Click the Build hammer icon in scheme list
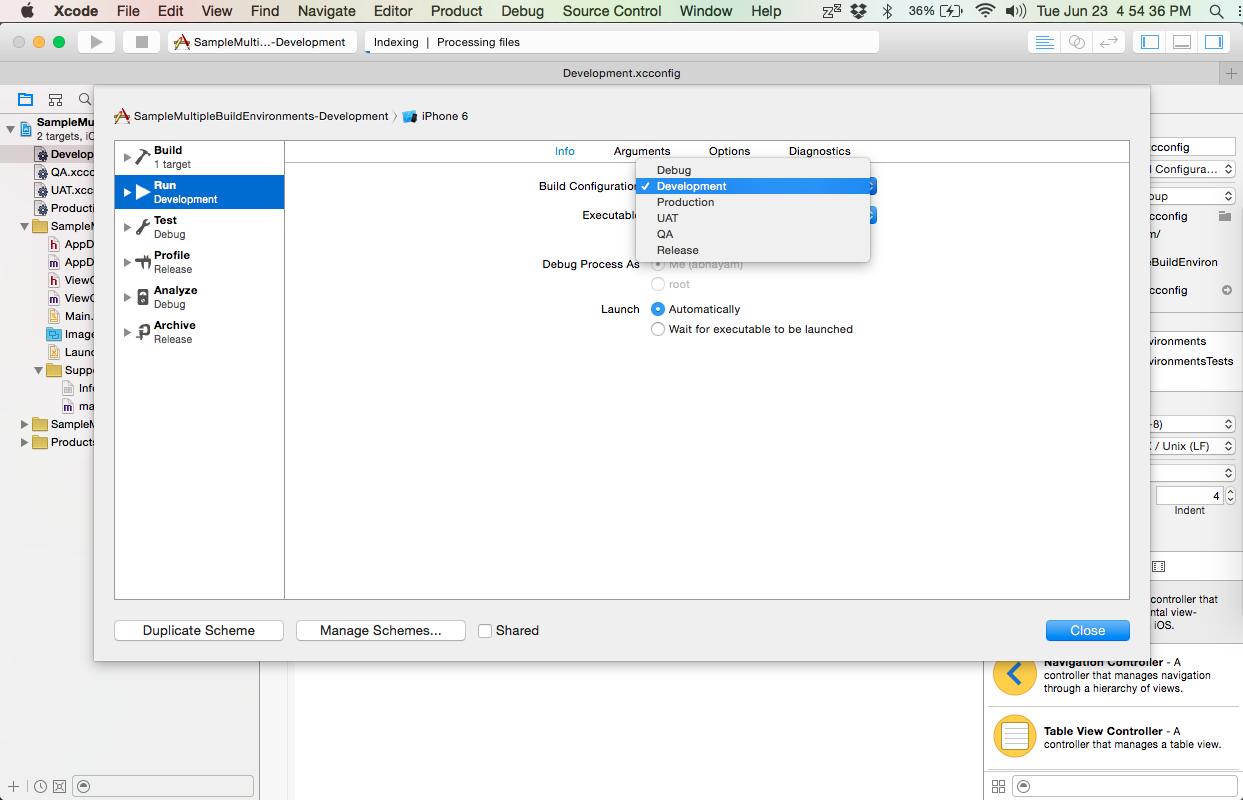 tap(143, 157)
